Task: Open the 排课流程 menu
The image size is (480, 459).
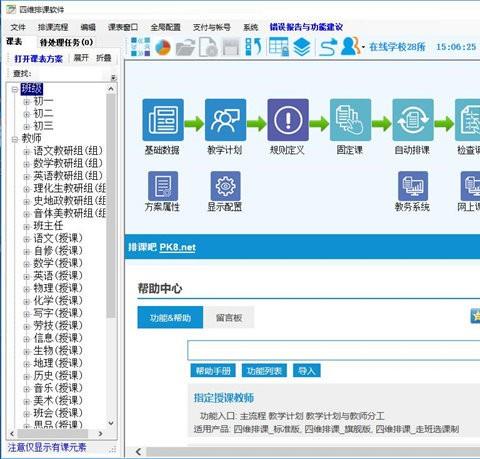Action: tap(53, 27)
